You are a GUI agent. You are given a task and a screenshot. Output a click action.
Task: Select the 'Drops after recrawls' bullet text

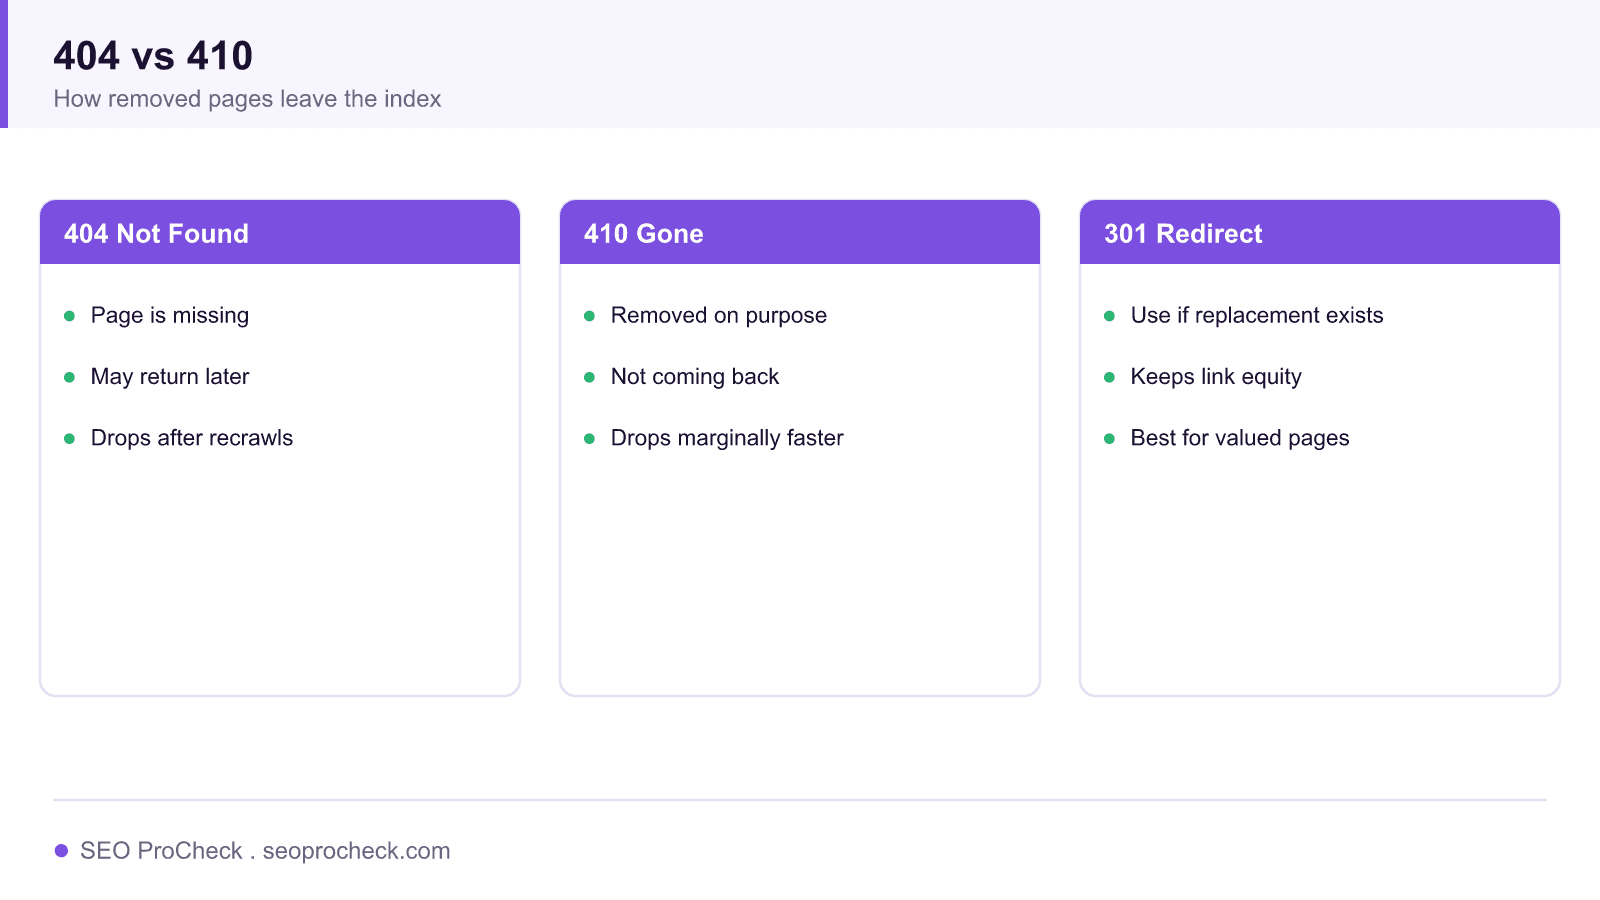(x=192, y=438)
